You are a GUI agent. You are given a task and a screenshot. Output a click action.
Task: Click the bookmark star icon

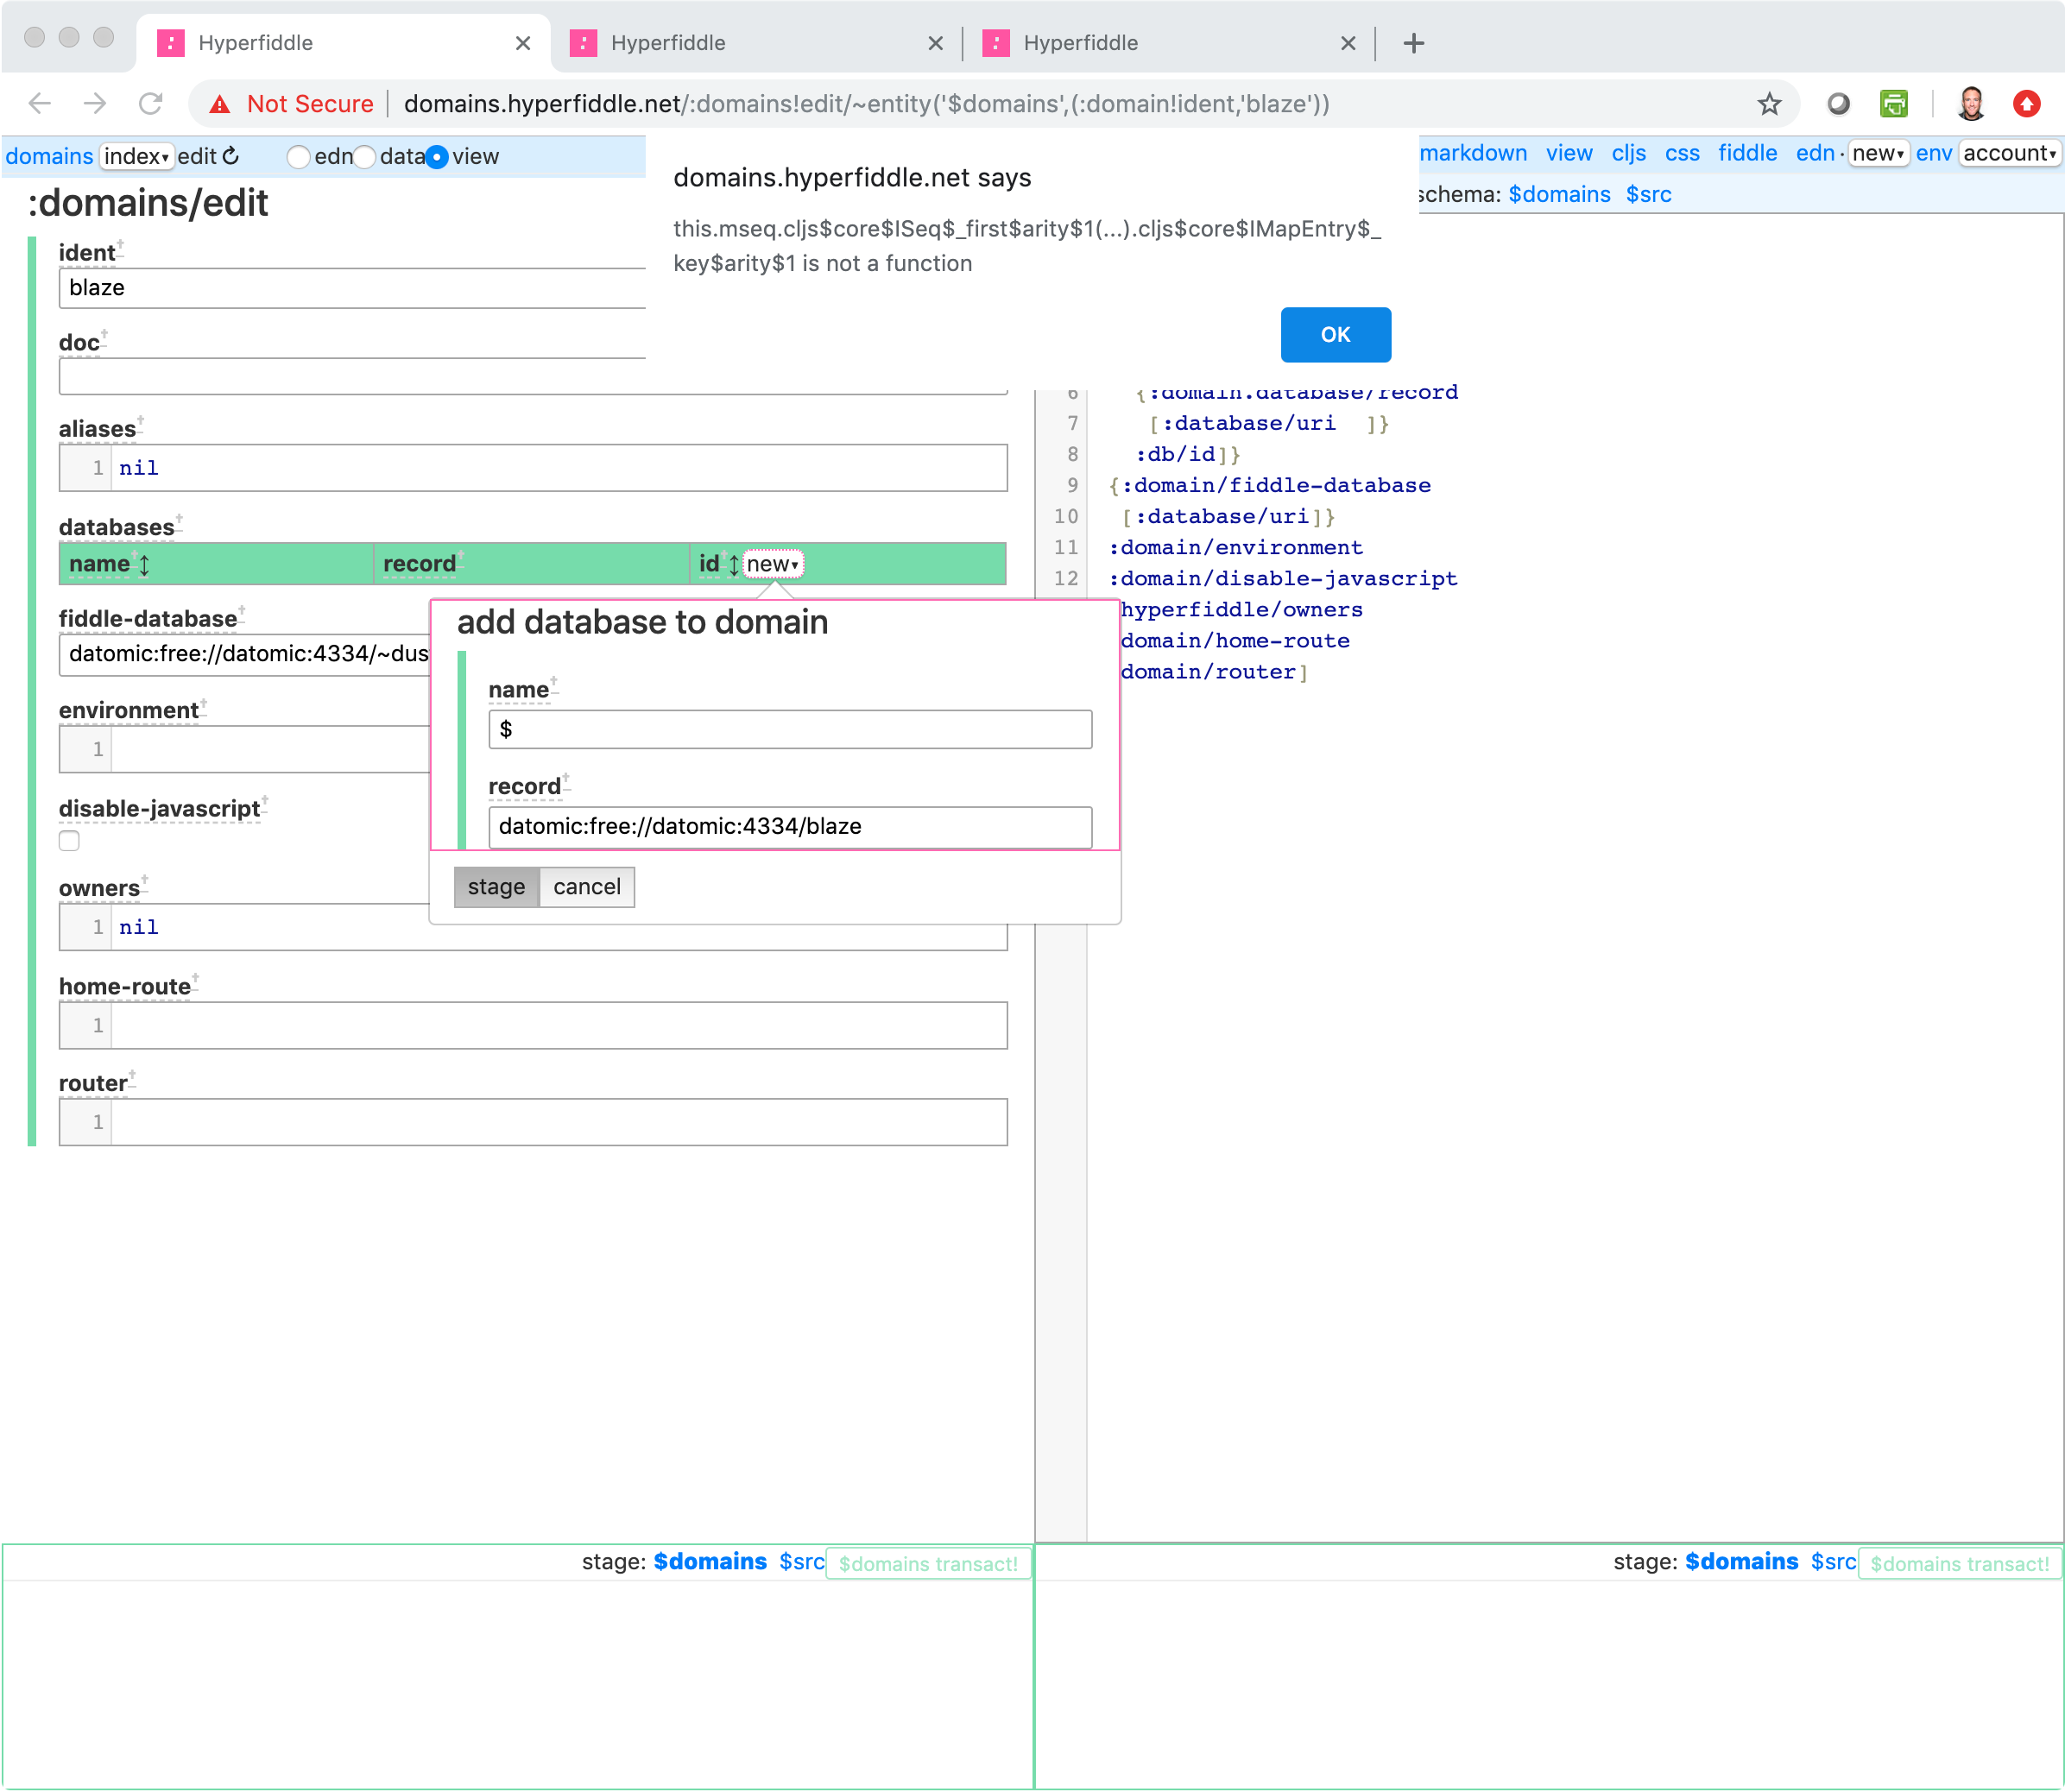tap(1769, 104)
